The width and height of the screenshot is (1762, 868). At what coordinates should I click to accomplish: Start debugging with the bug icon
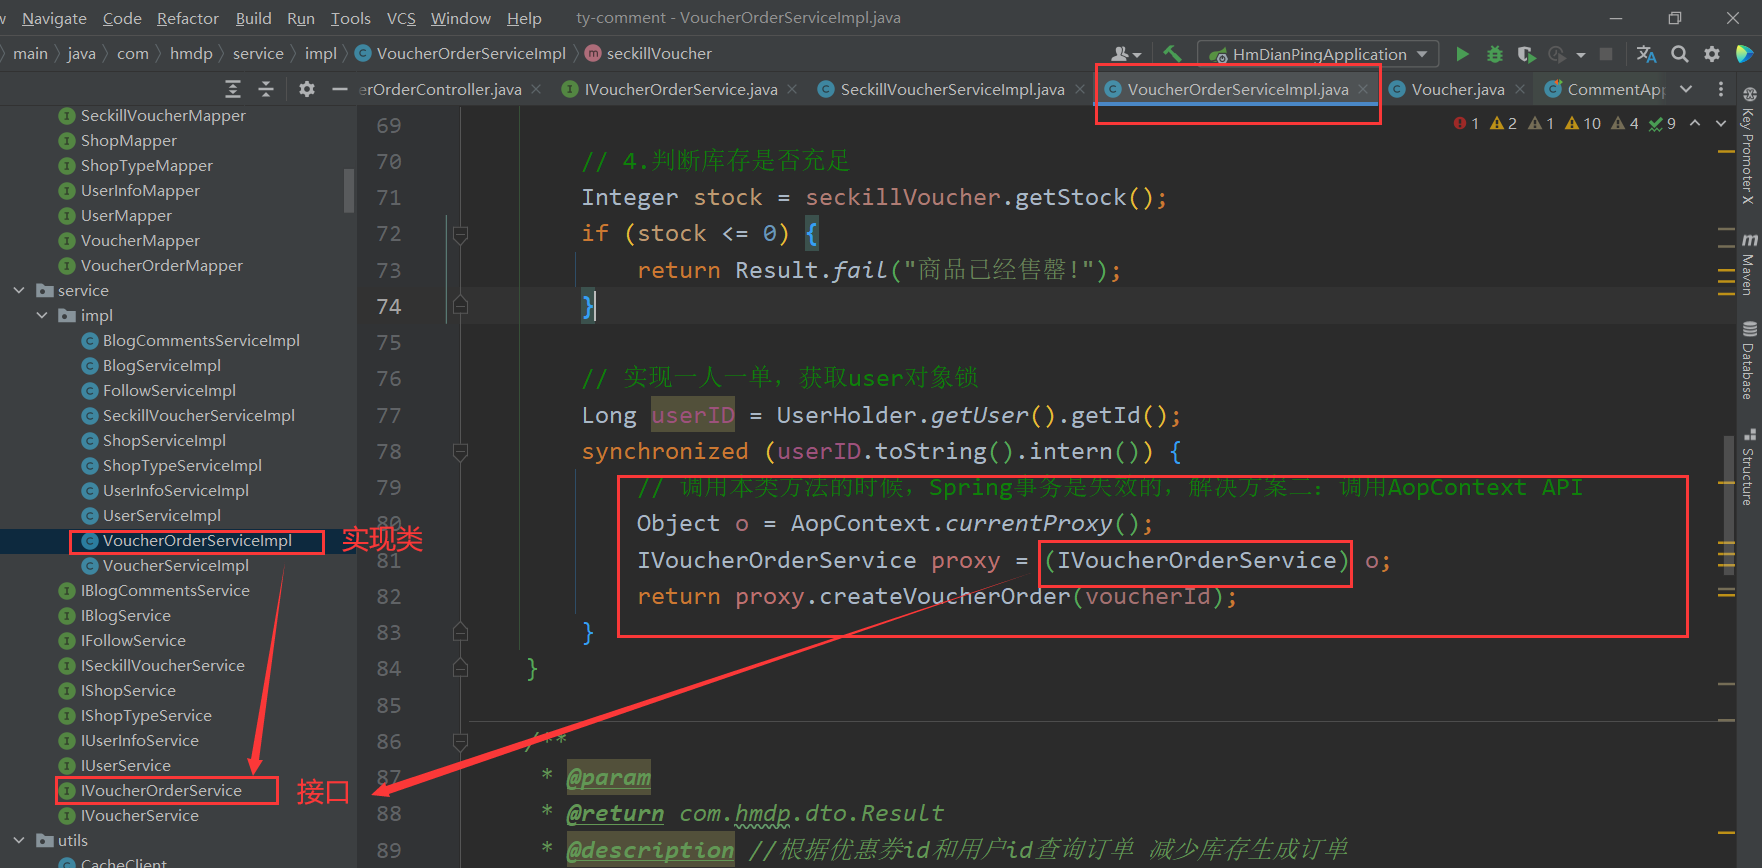click(1494, 54)
